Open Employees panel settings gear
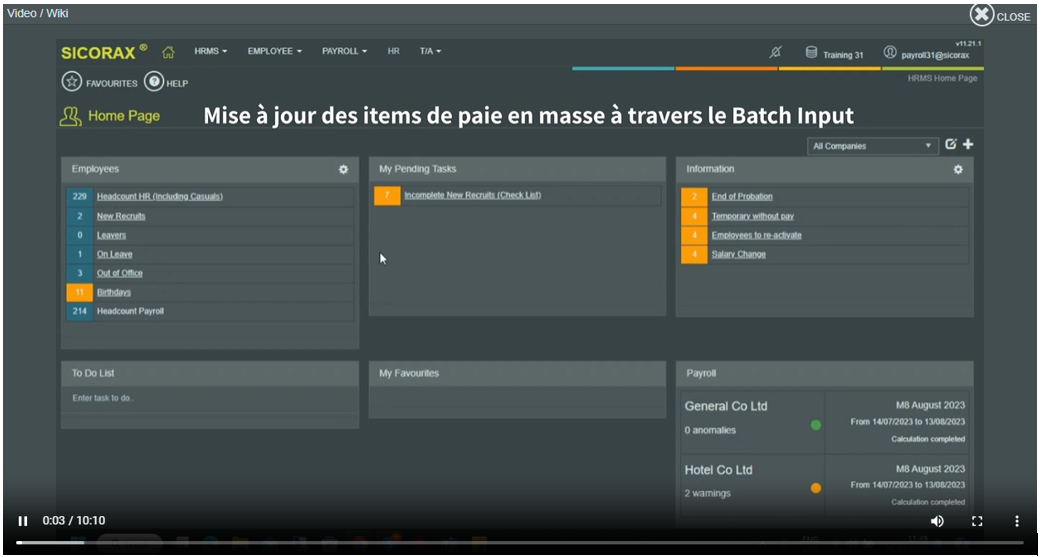The width and height of the screenshot is (1041, 557). pyautogui.click(x=343, y=170)
